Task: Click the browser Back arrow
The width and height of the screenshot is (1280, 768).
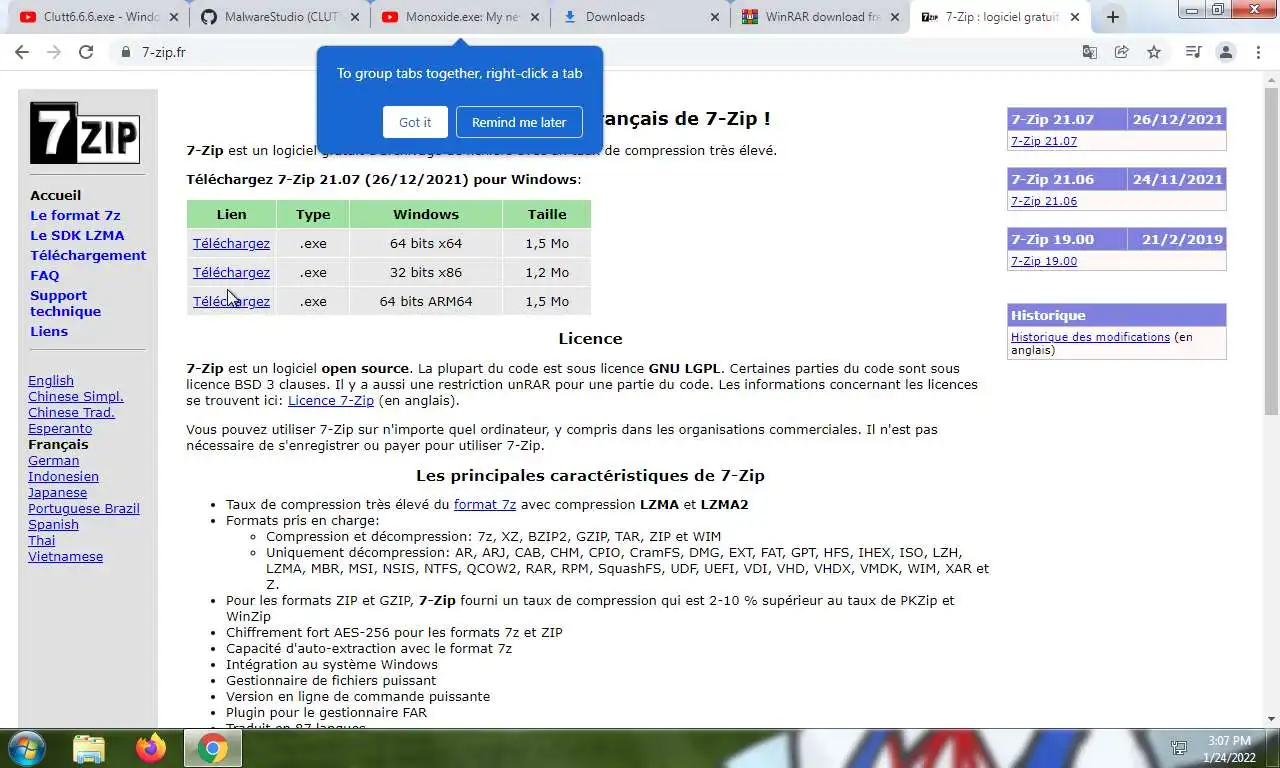Action: pyautogui.click(x=22, y=52)
